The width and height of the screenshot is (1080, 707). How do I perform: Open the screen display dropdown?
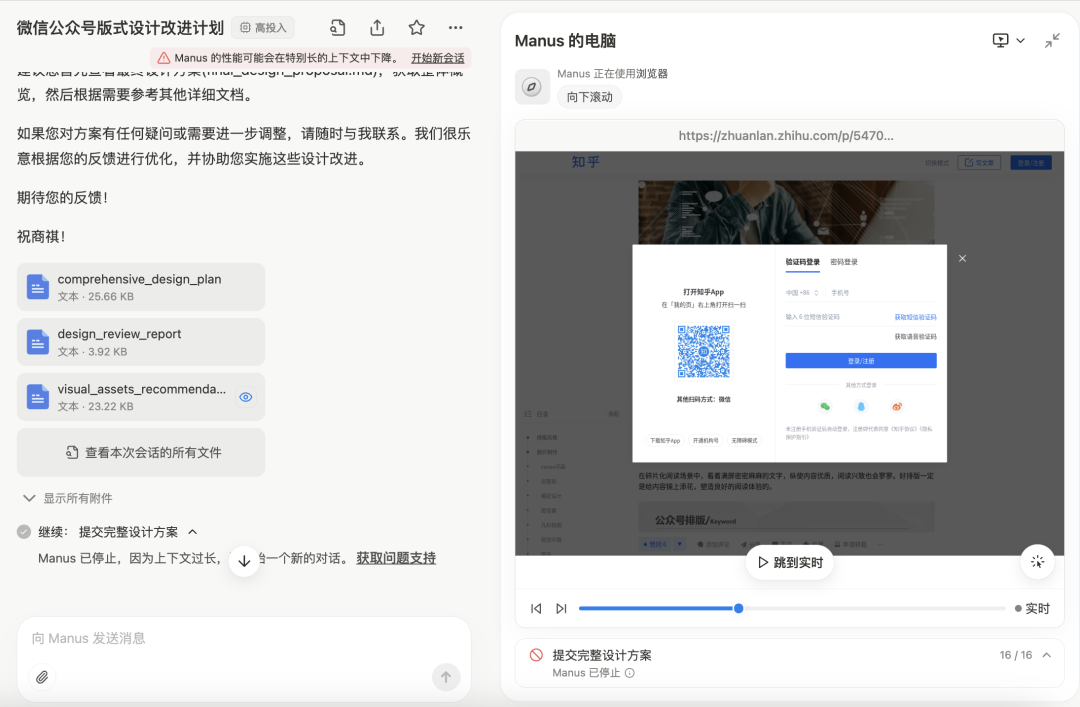pyautogui.click(x=1008, y=41)
